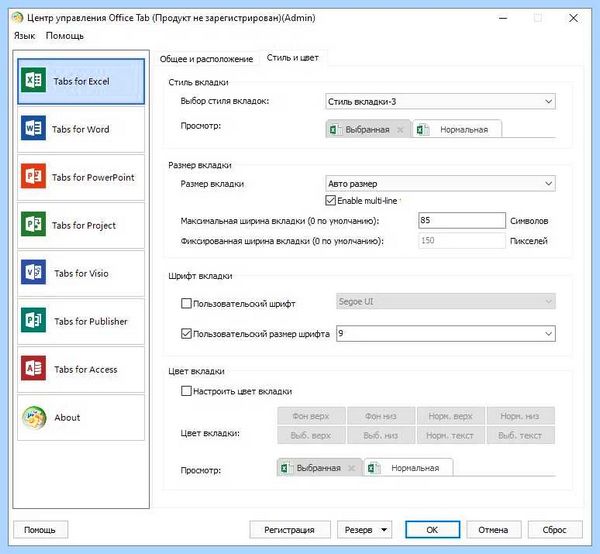Viewport: 600px width, 554px height.
Task: Minimize the Office Tab Center window
Action: point(503,18)
